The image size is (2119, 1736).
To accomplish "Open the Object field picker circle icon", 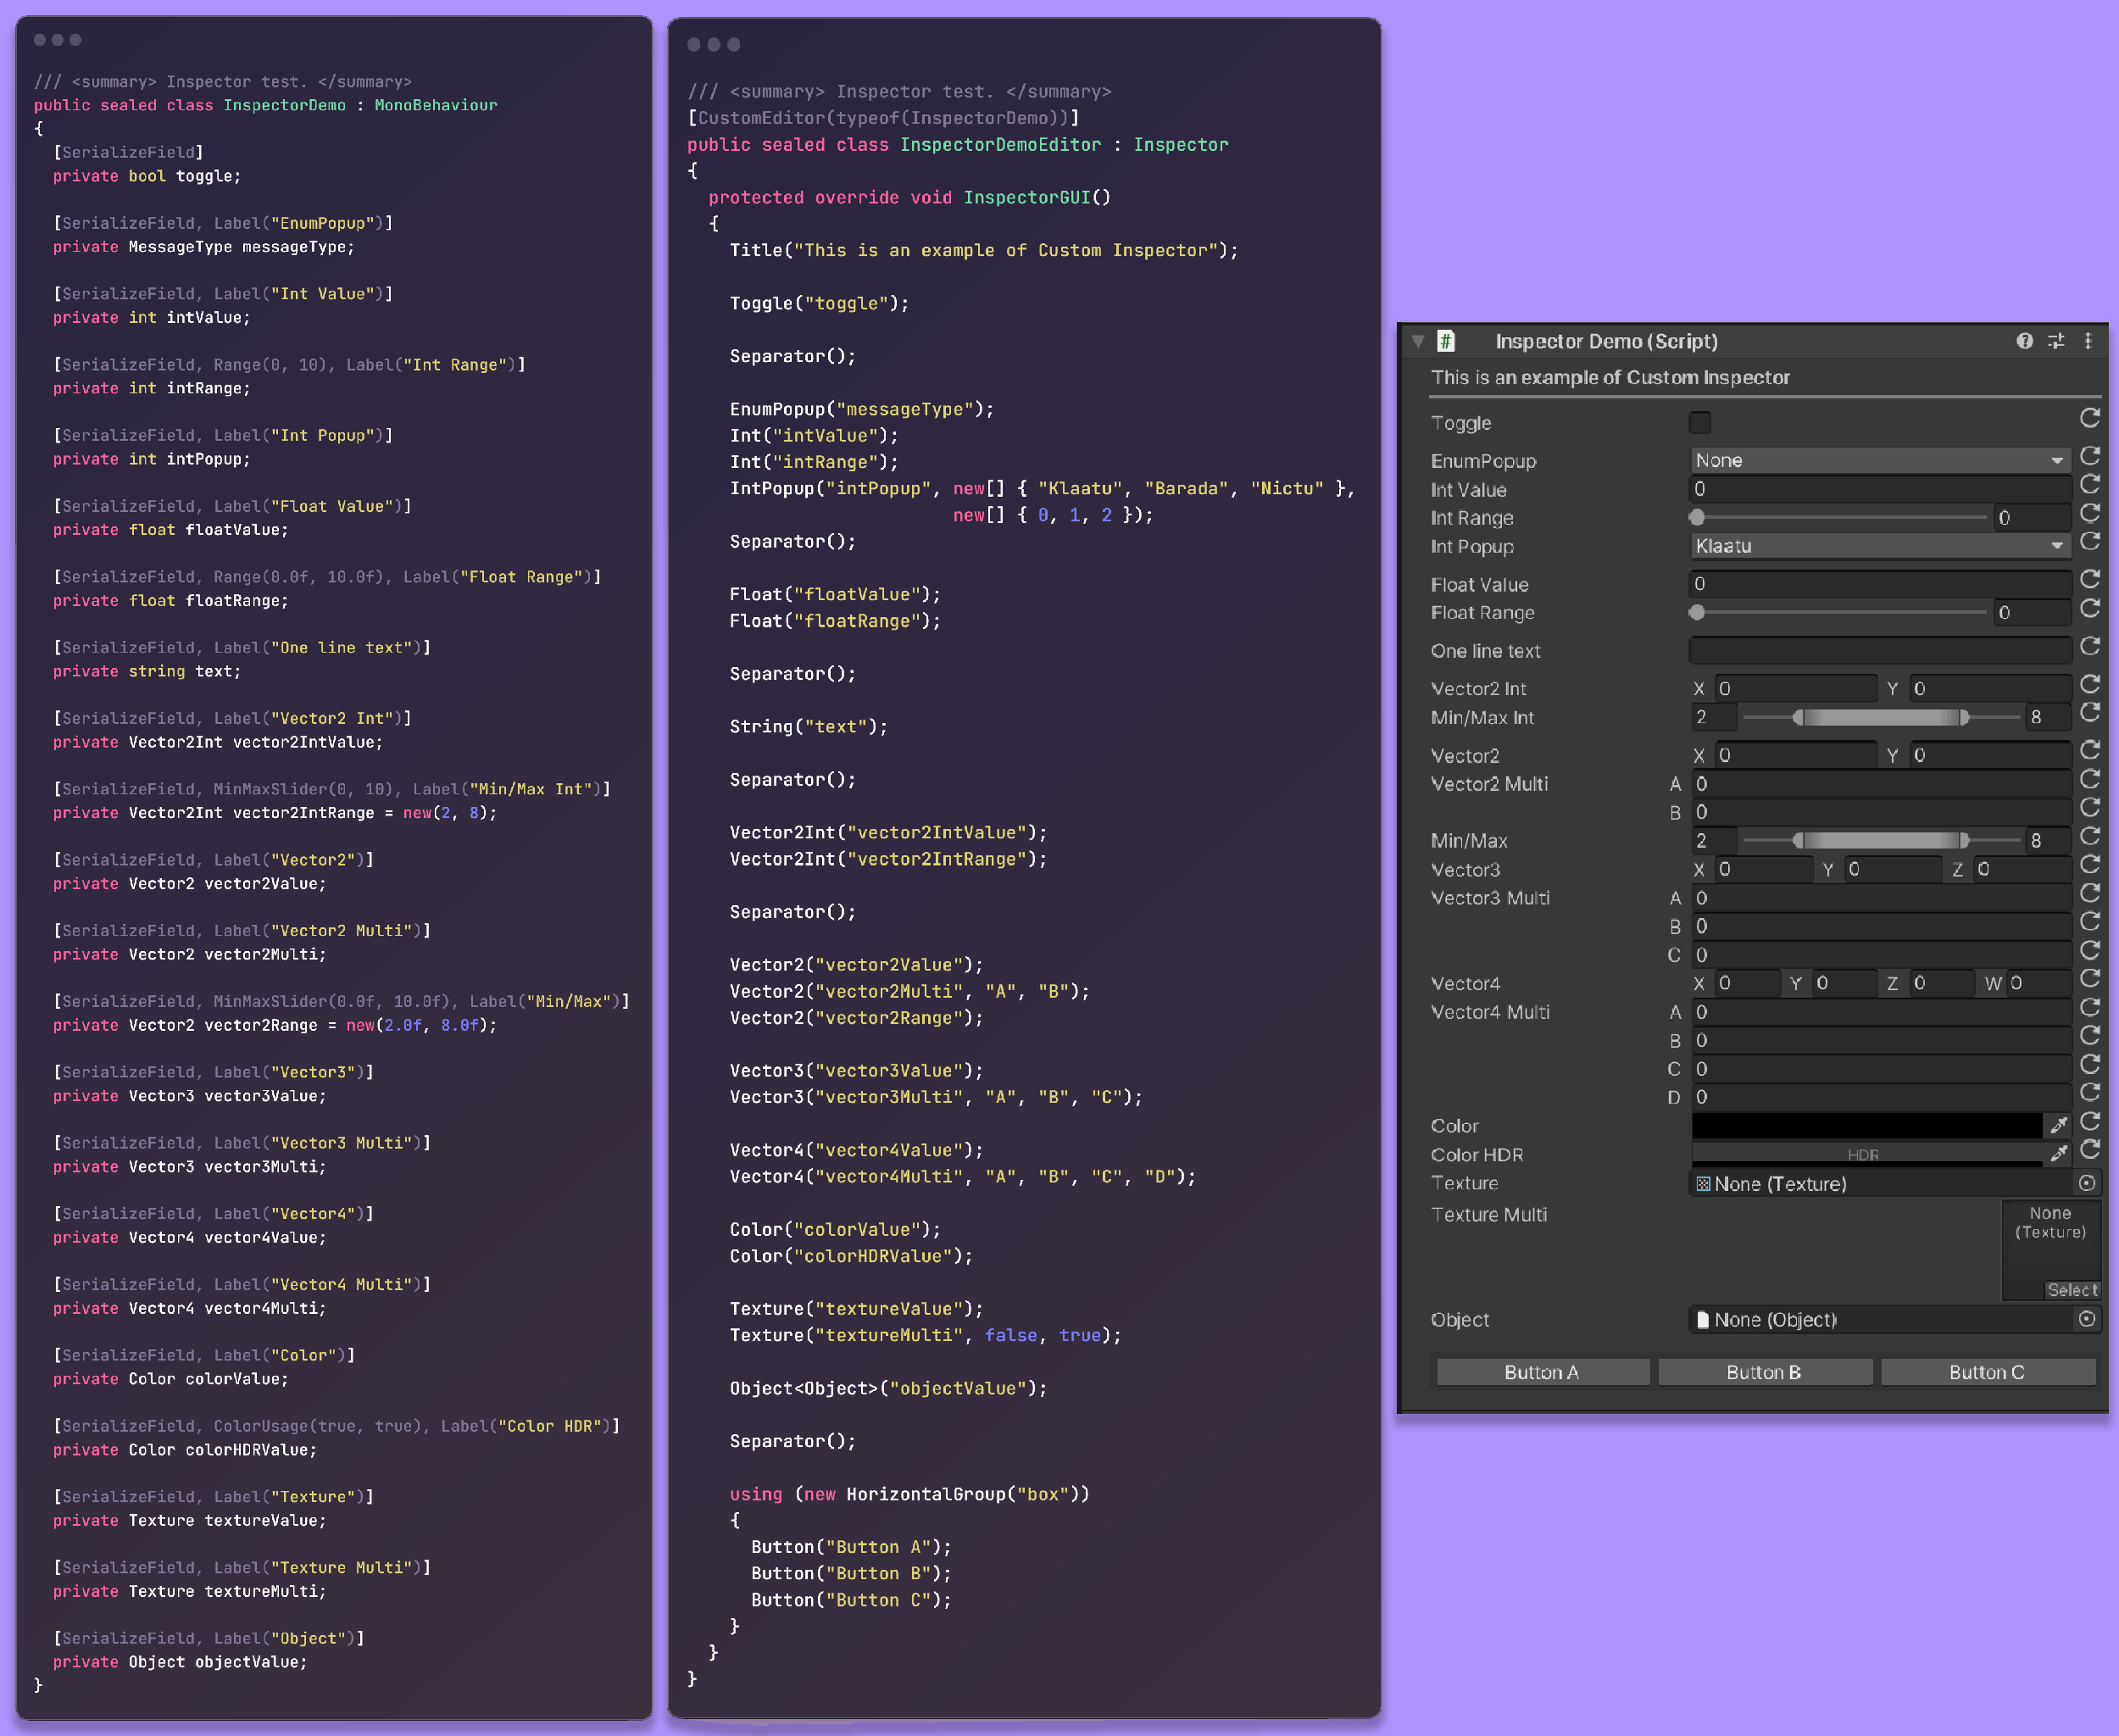I will [x=2087, y=1320].
